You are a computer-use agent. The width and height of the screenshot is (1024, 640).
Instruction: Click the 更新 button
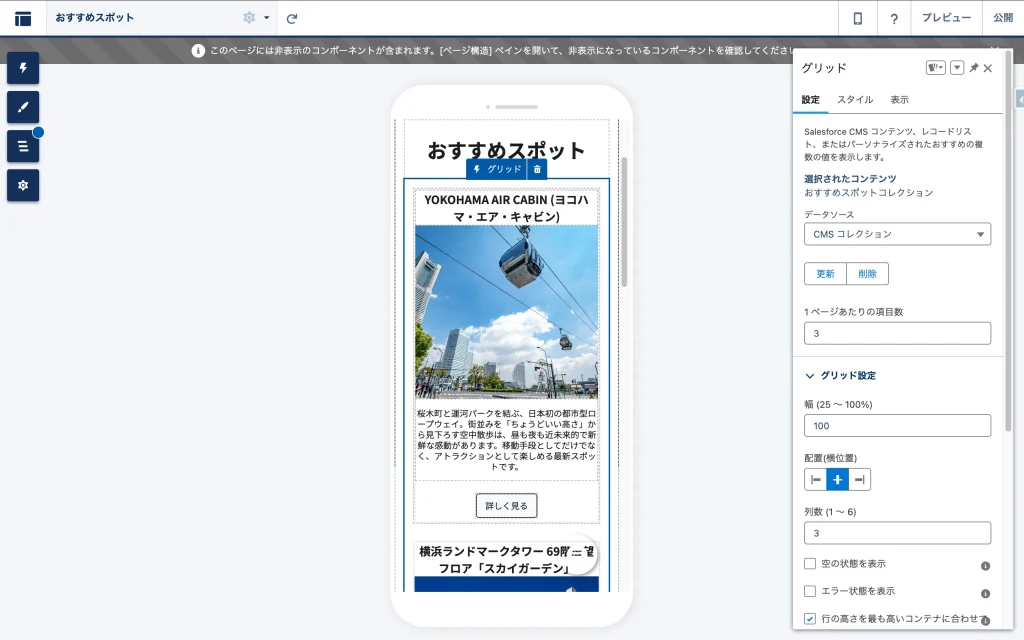click(825, 274)
